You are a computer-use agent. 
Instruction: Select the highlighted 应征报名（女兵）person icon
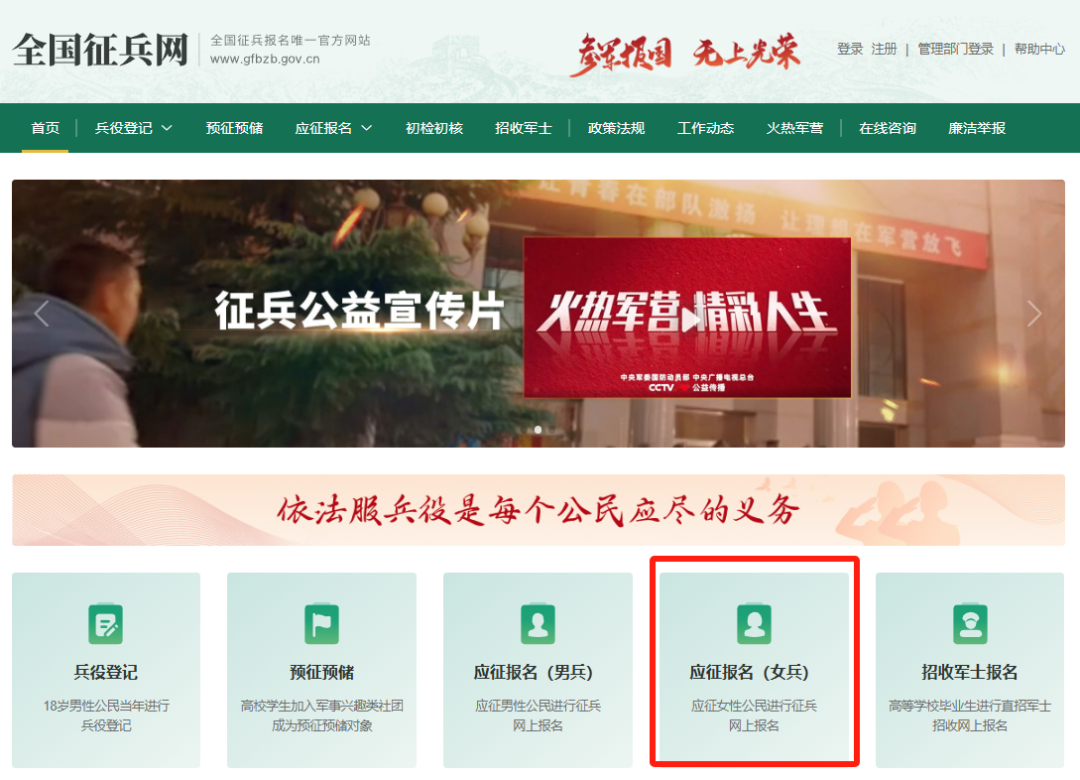[754, 623]
